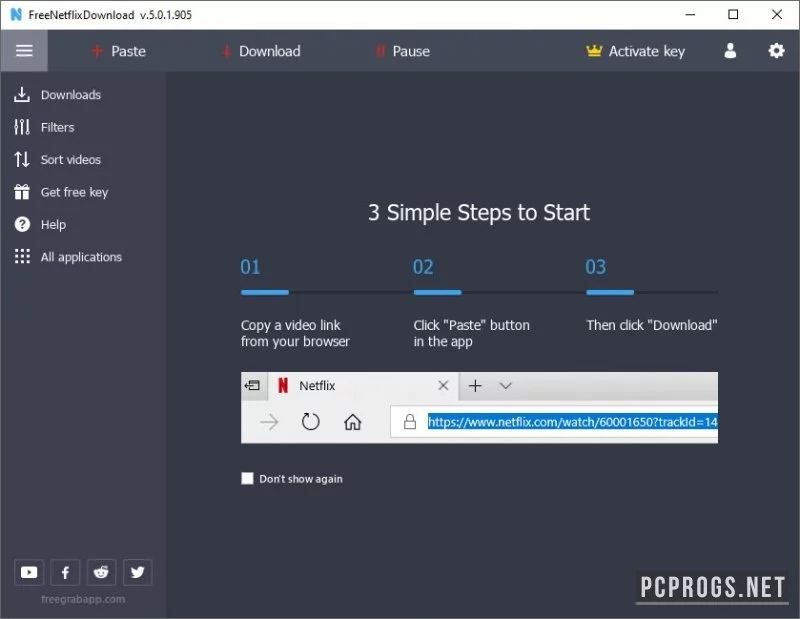Open Downloads in the sidebar

point(57,95)
